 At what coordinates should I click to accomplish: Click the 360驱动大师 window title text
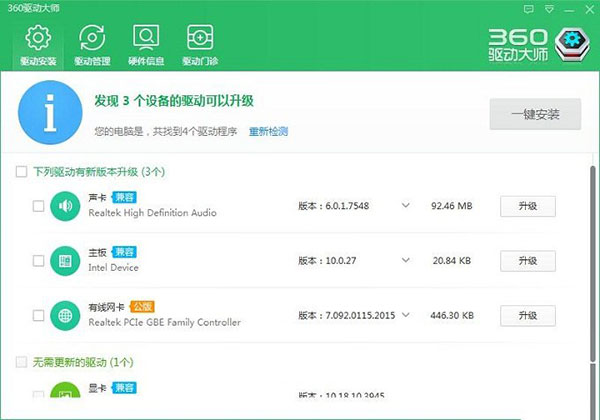point(33,8)
